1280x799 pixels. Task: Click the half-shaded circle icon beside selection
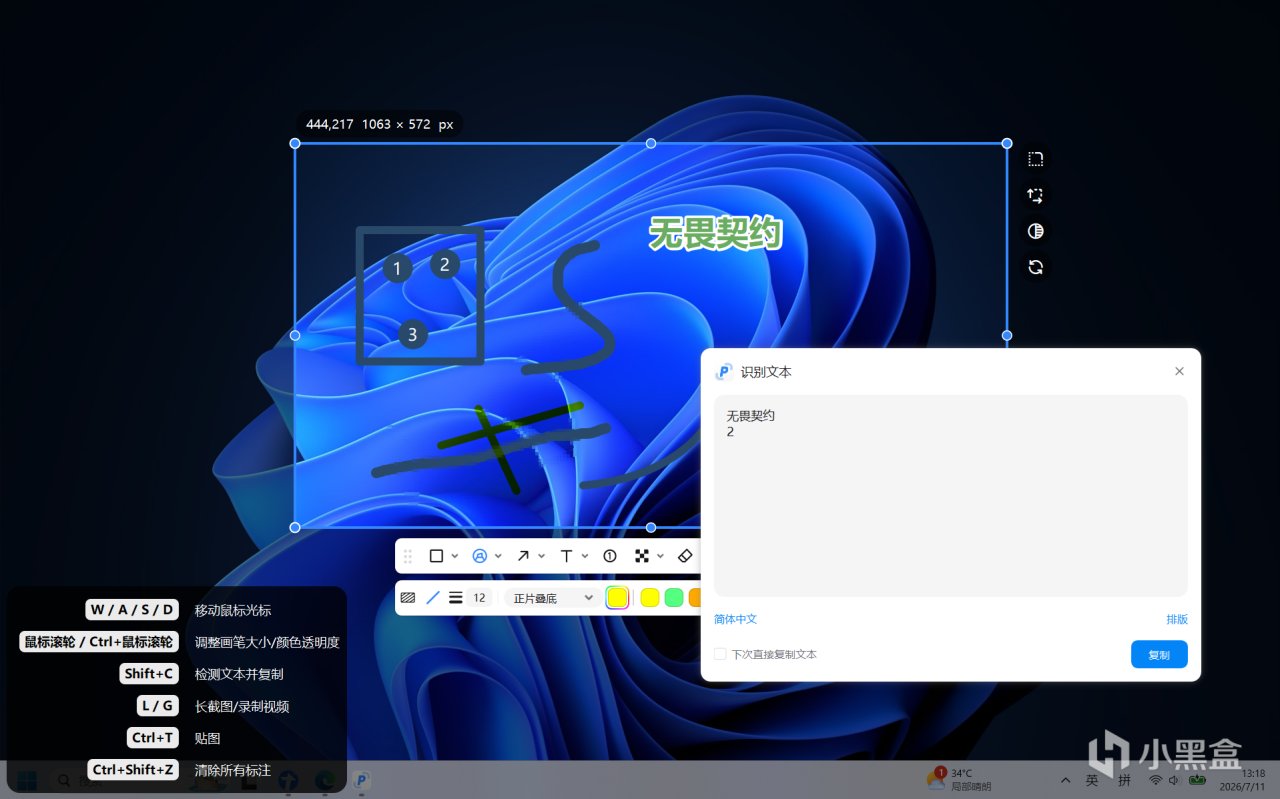coord(1036,231)
